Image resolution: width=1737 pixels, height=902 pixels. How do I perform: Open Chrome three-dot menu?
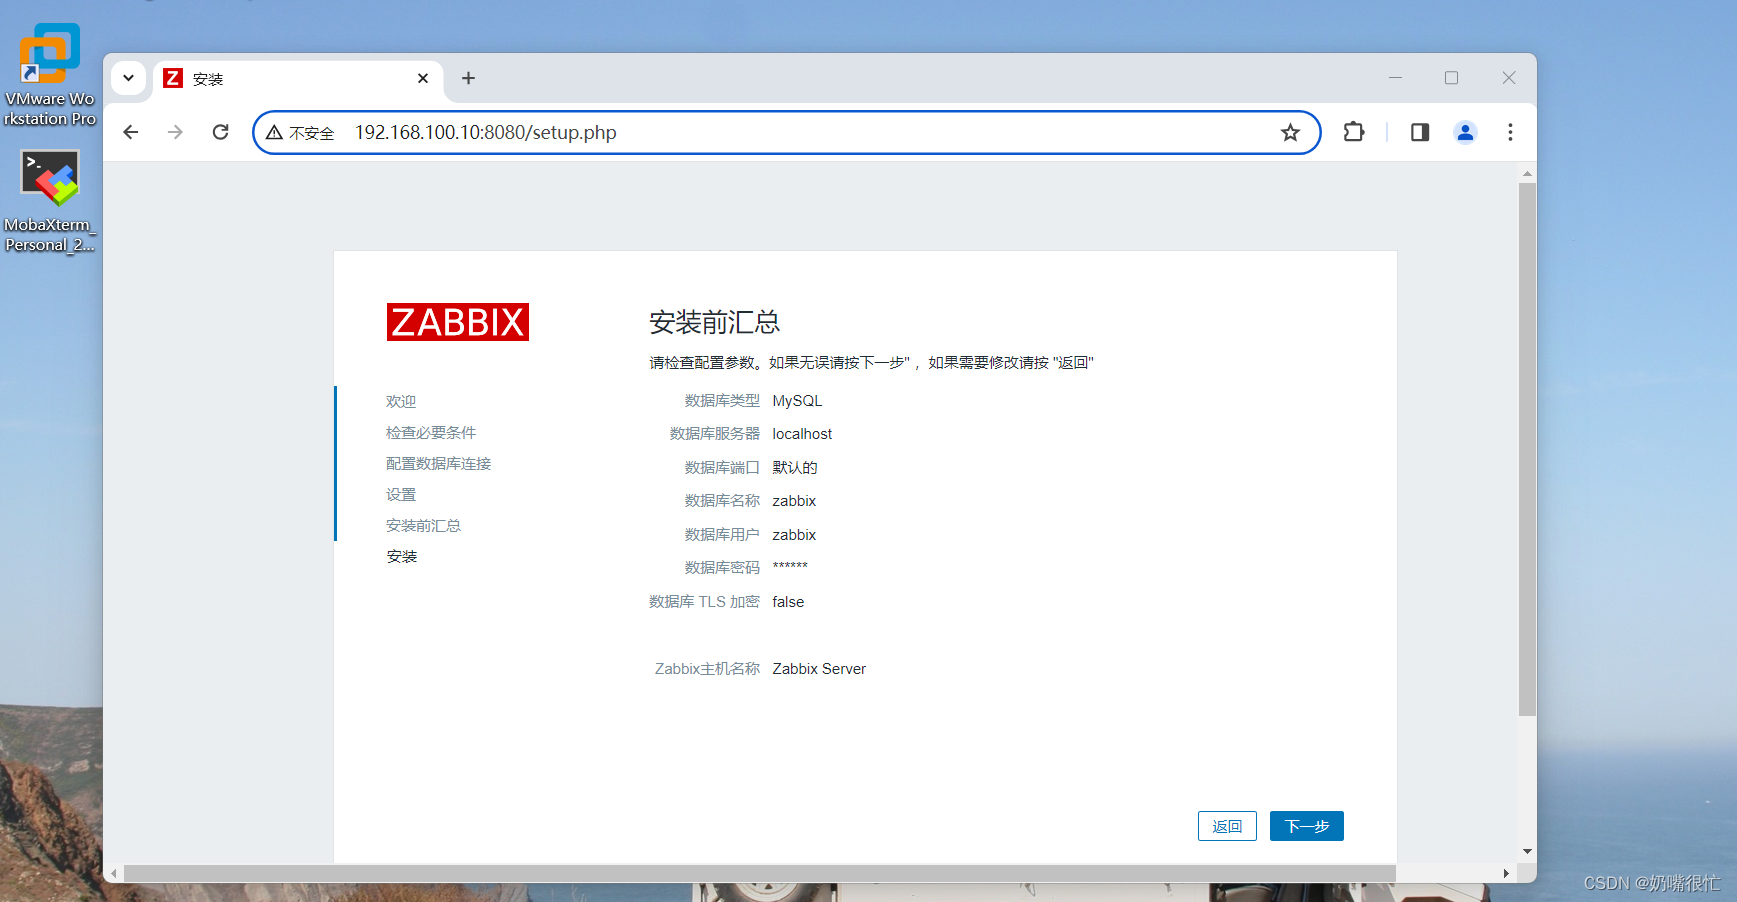[1510, 132]
